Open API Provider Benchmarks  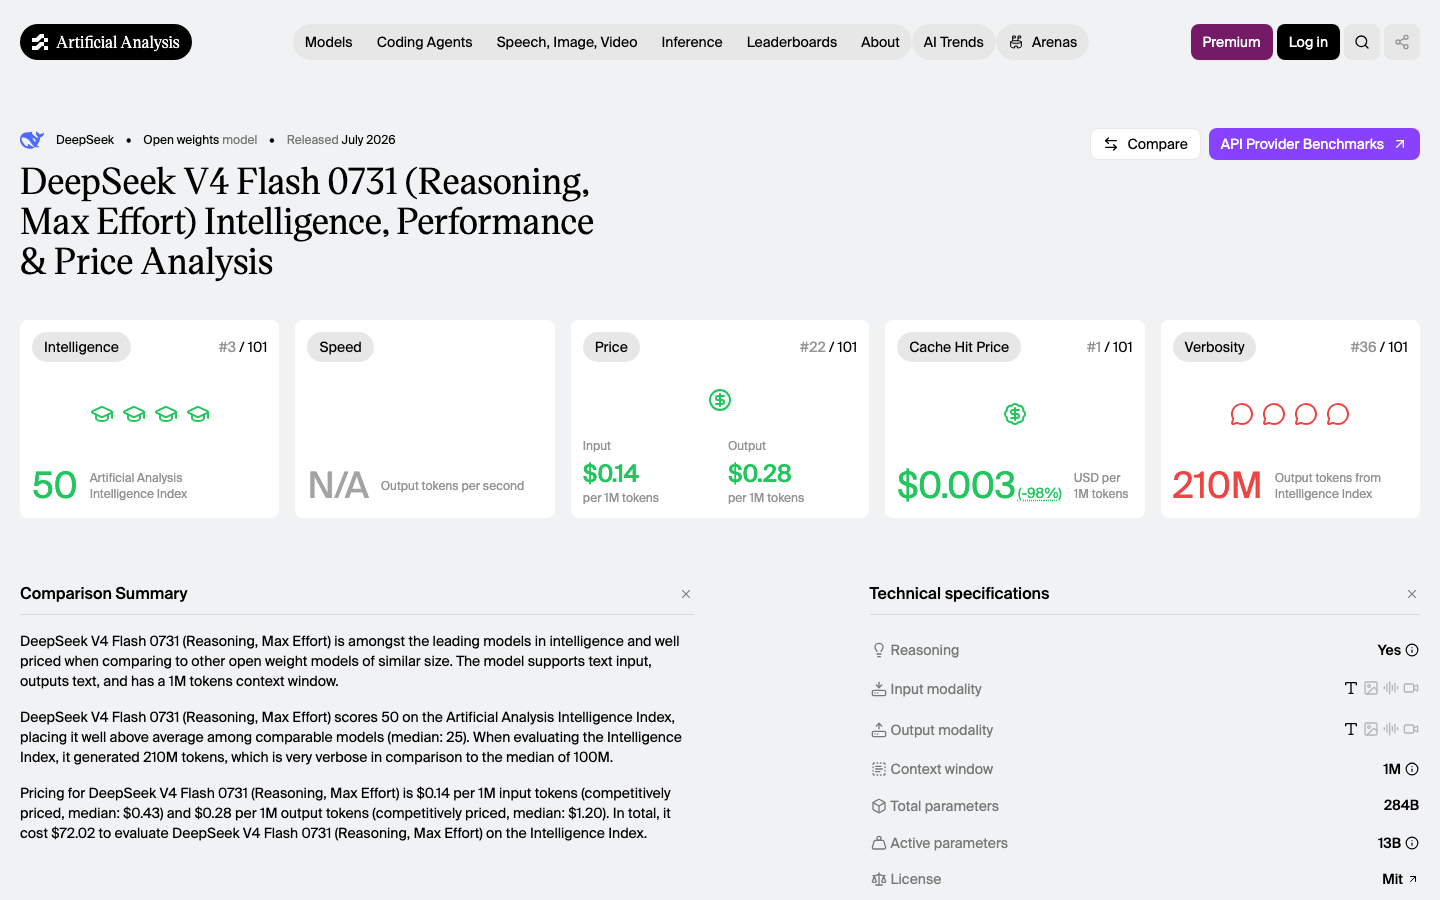[1314, 144]
